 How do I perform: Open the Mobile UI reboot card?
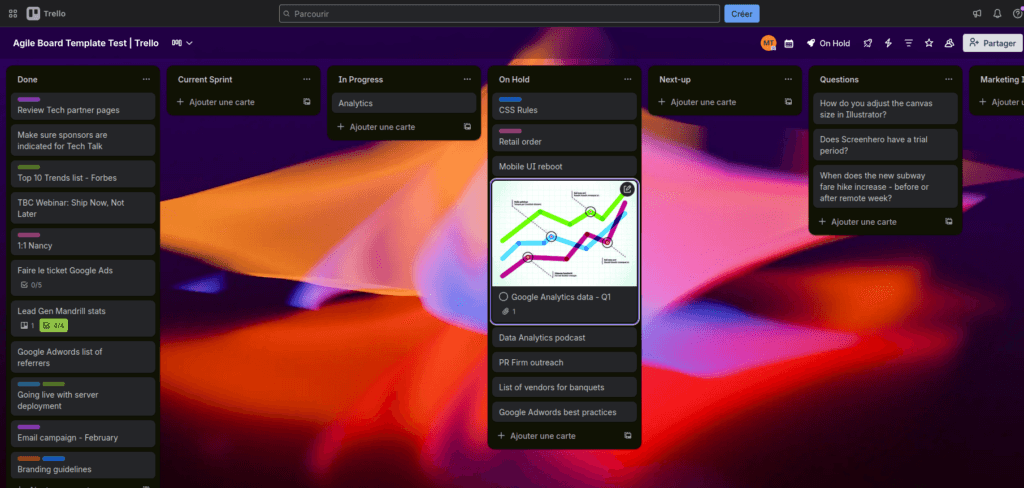tap(564, 167)
